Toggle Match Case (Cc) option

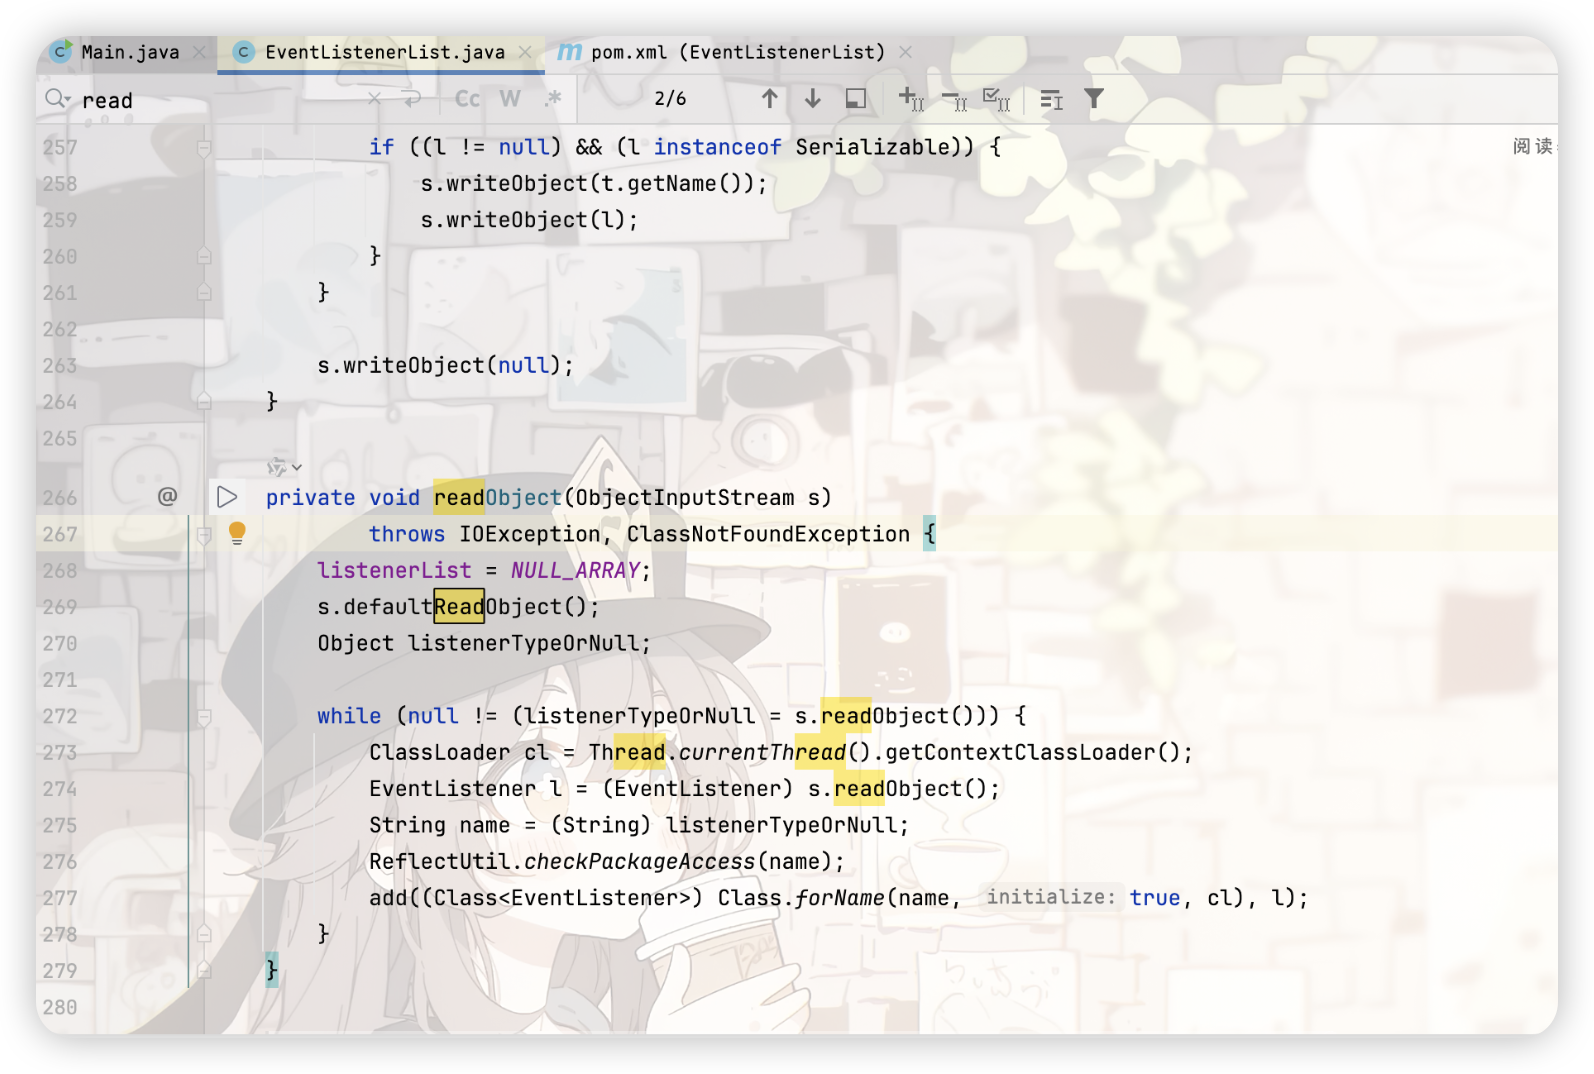point(467,99)
